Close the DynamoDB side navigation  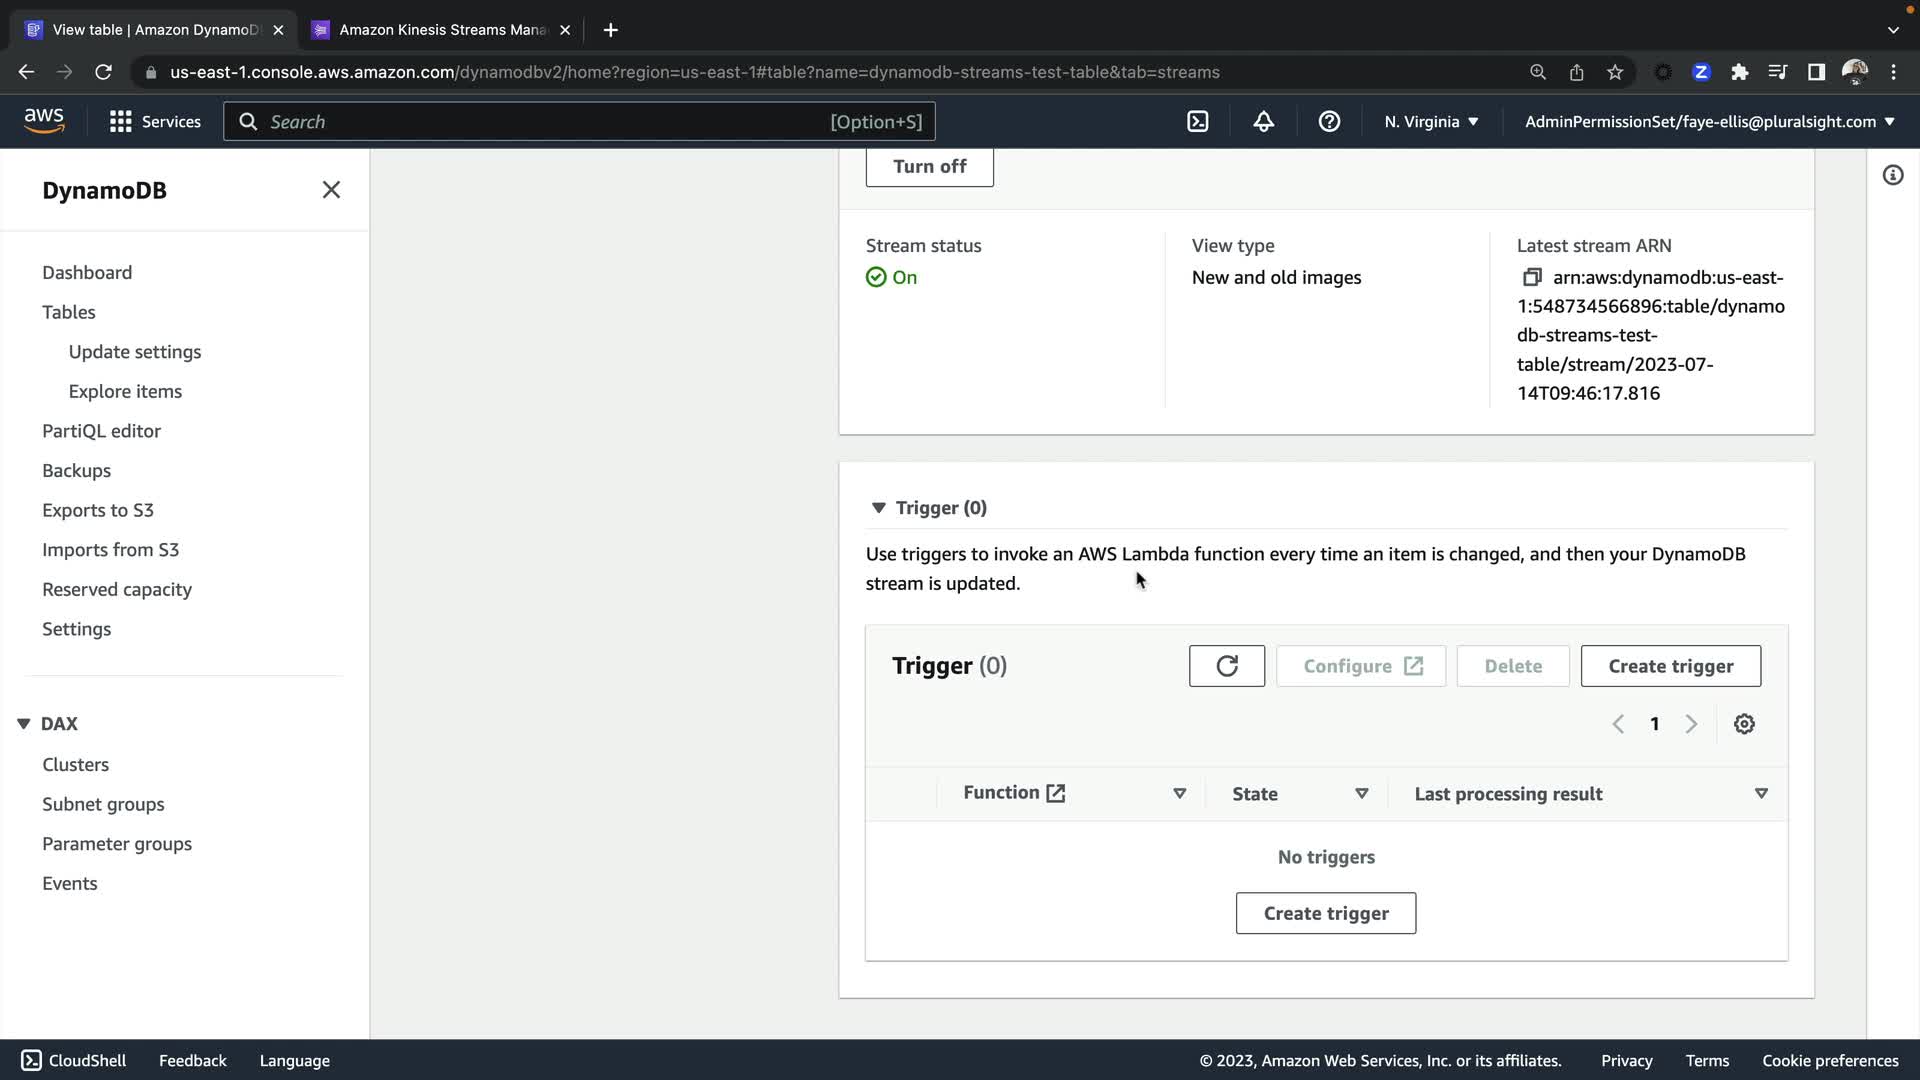pyautogui.click(x=331, y=190)
